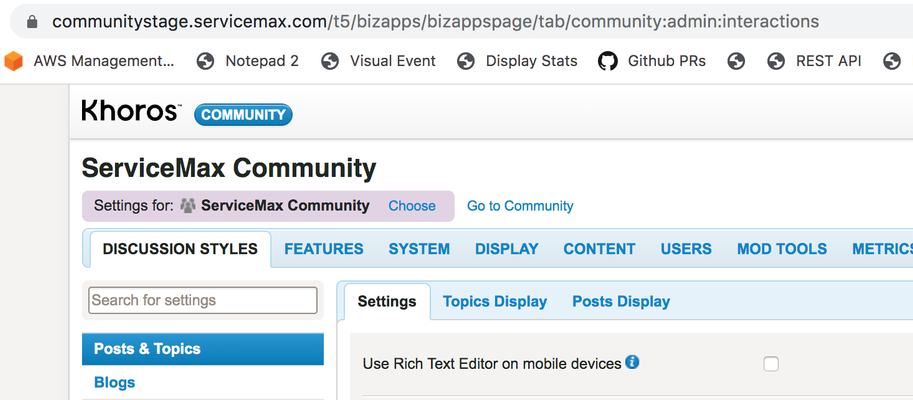The image size is (913, 400).
Task: Click the Choose link
Action: [x=412, y=206]
